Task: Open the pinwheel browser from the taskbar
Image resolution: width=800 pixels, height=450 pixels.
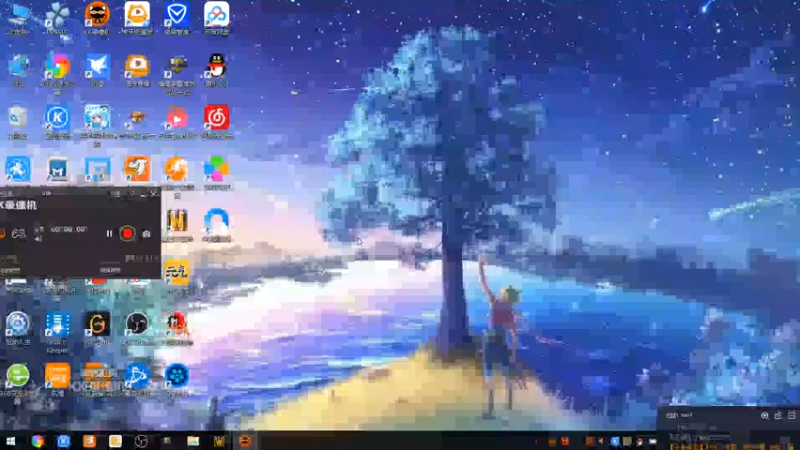Action: pos(37,441)
